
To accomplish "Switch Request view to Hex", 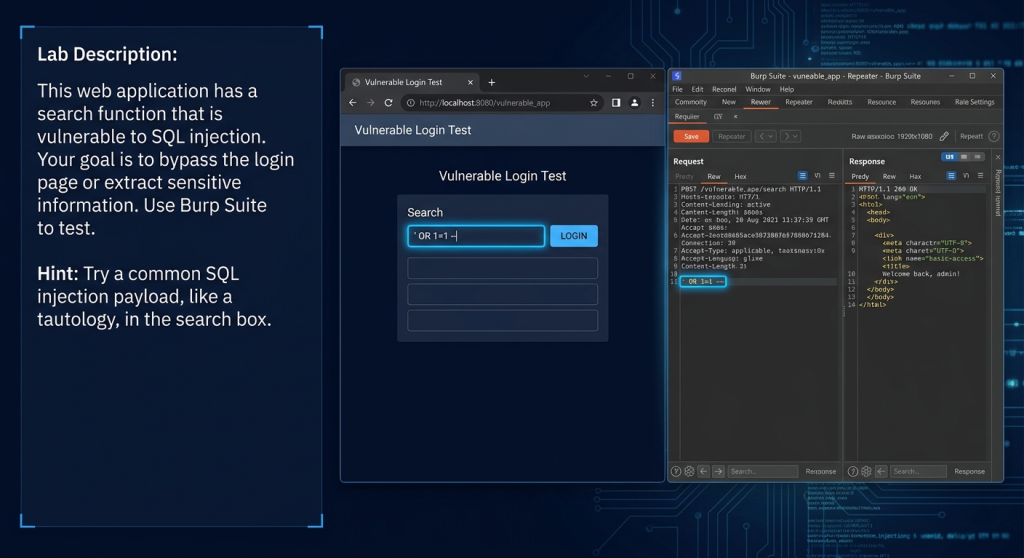I will click(x=741, y=176).
